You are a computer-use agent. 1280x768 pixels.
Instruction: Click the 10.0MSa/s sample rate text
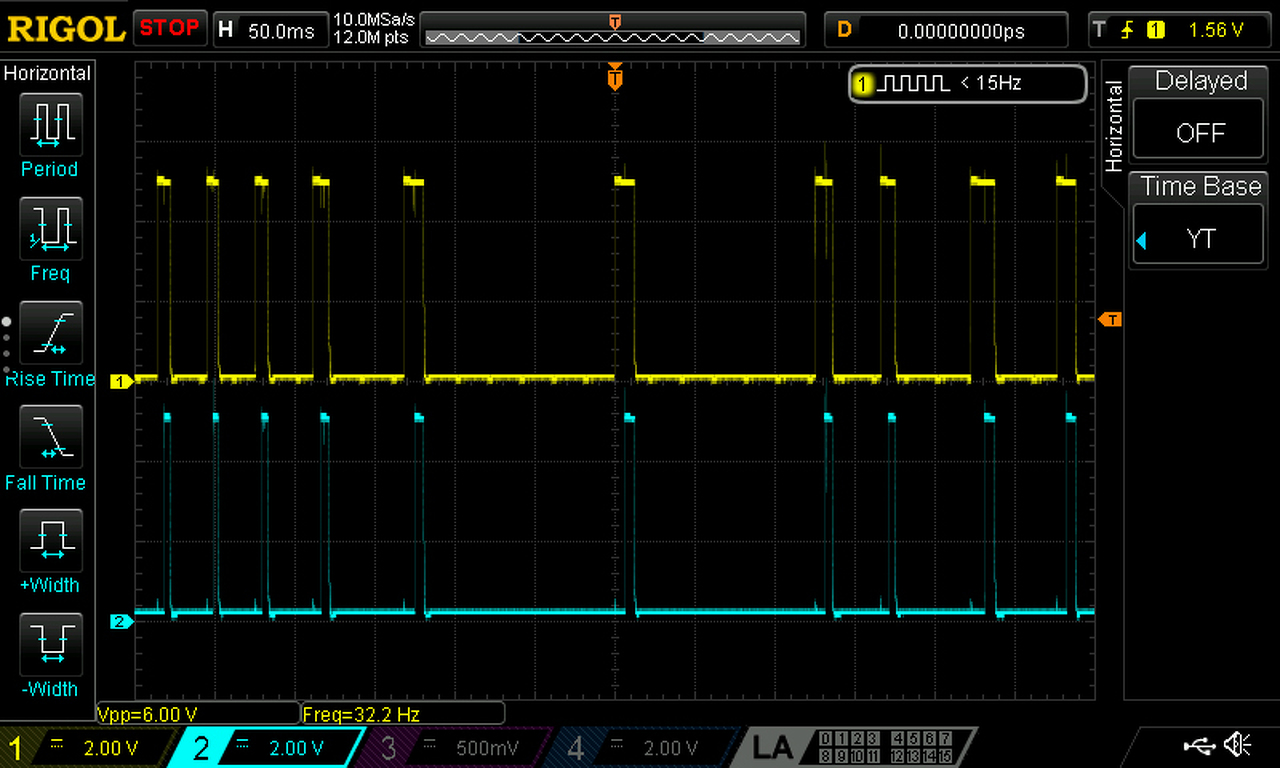coord(374,20)
